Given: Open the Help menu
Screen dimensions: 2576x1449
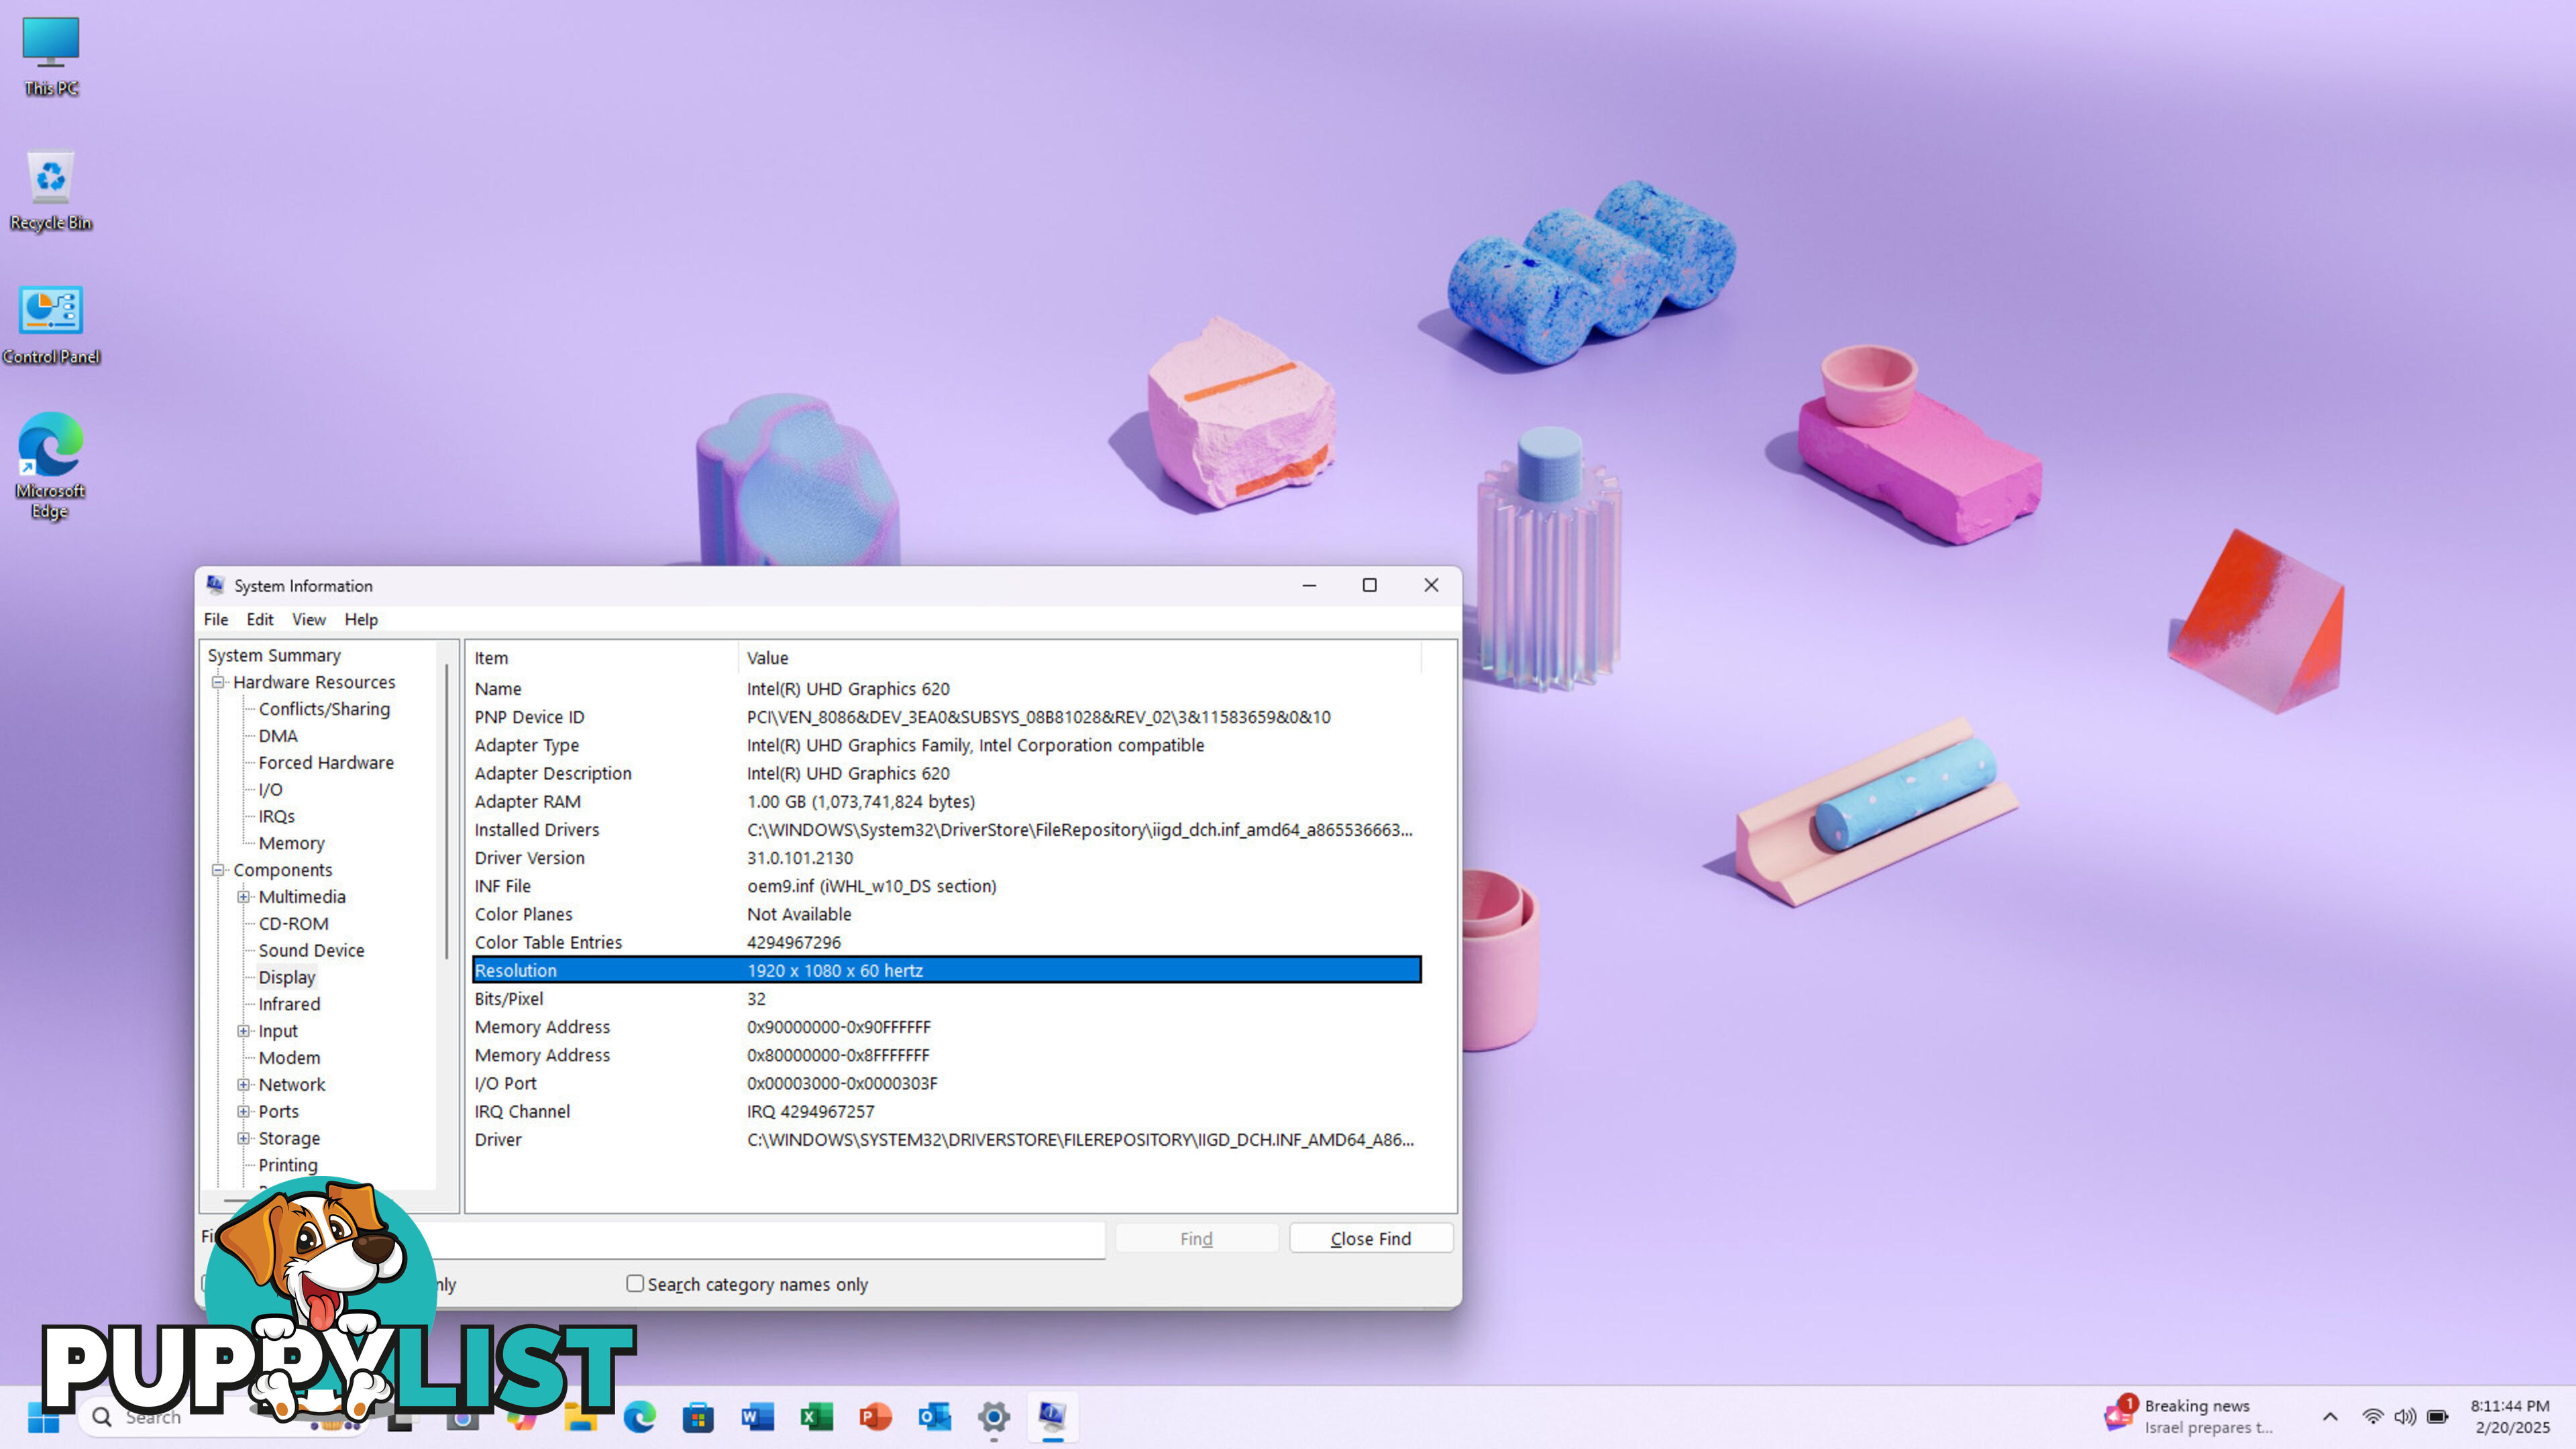Looking at the screenshot, I should click(x=361, y=619).
